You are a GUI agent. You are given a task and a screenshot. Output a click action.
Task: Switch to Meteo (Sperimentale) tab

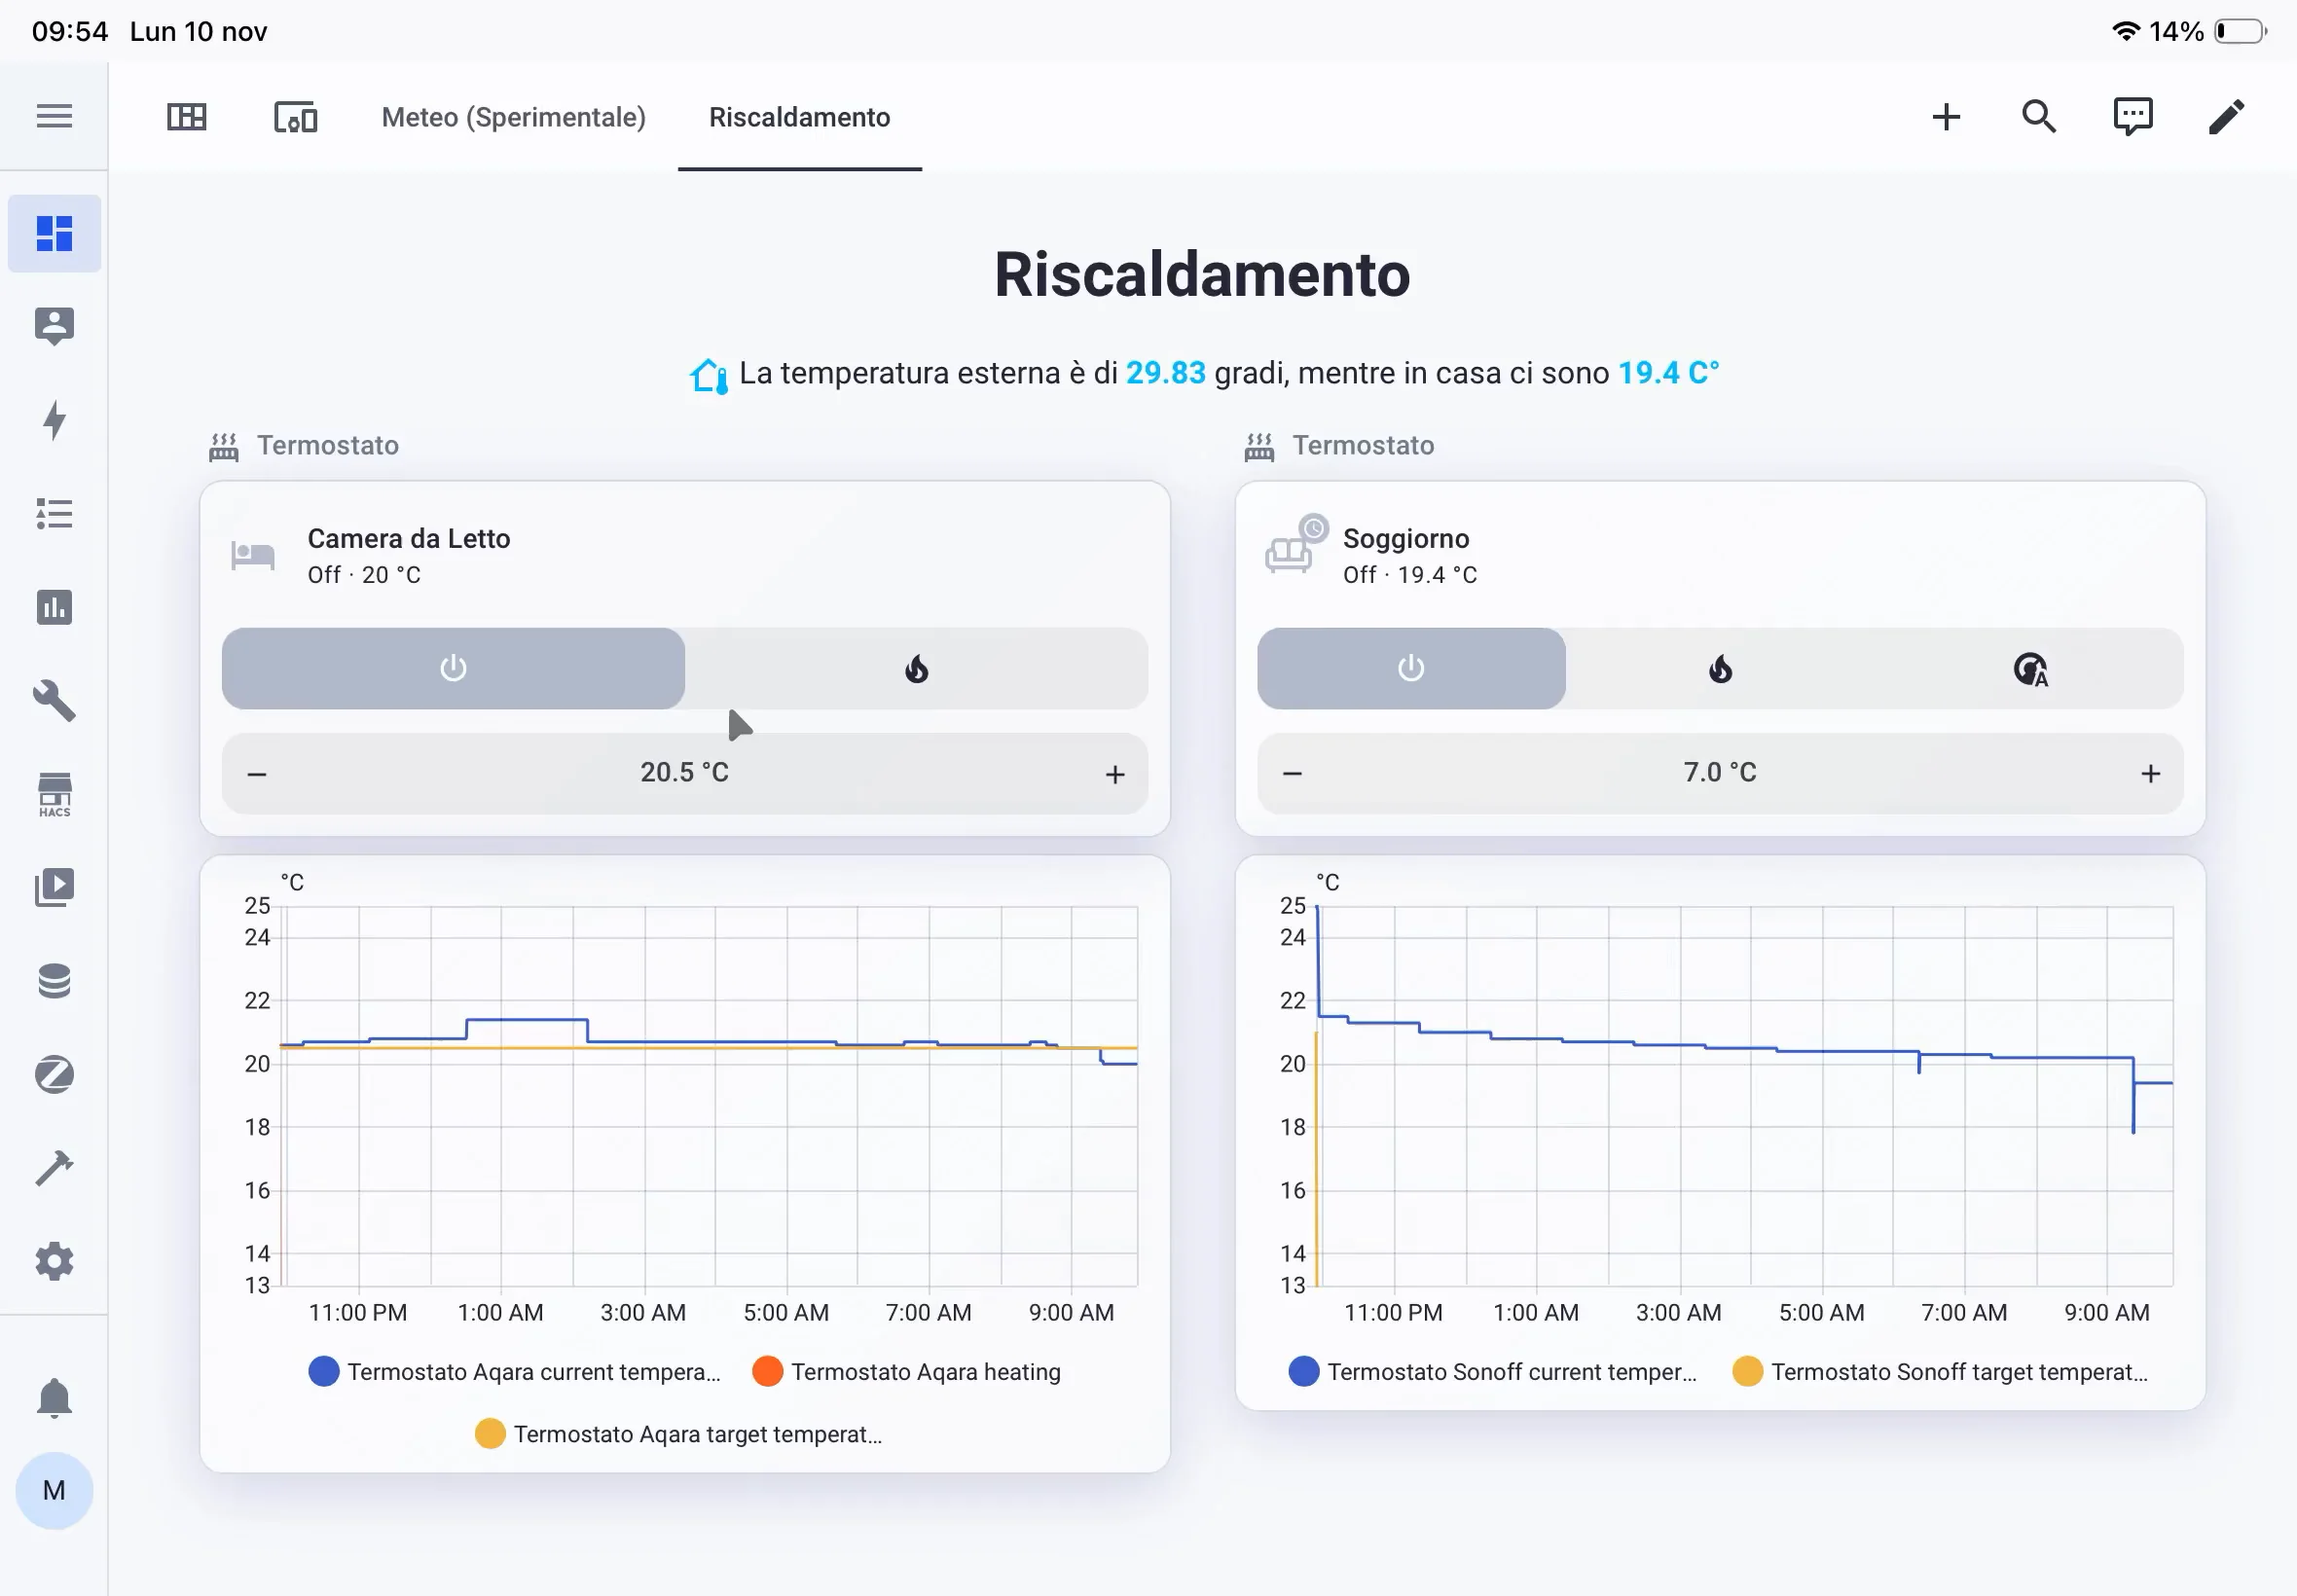coord(514,117)
